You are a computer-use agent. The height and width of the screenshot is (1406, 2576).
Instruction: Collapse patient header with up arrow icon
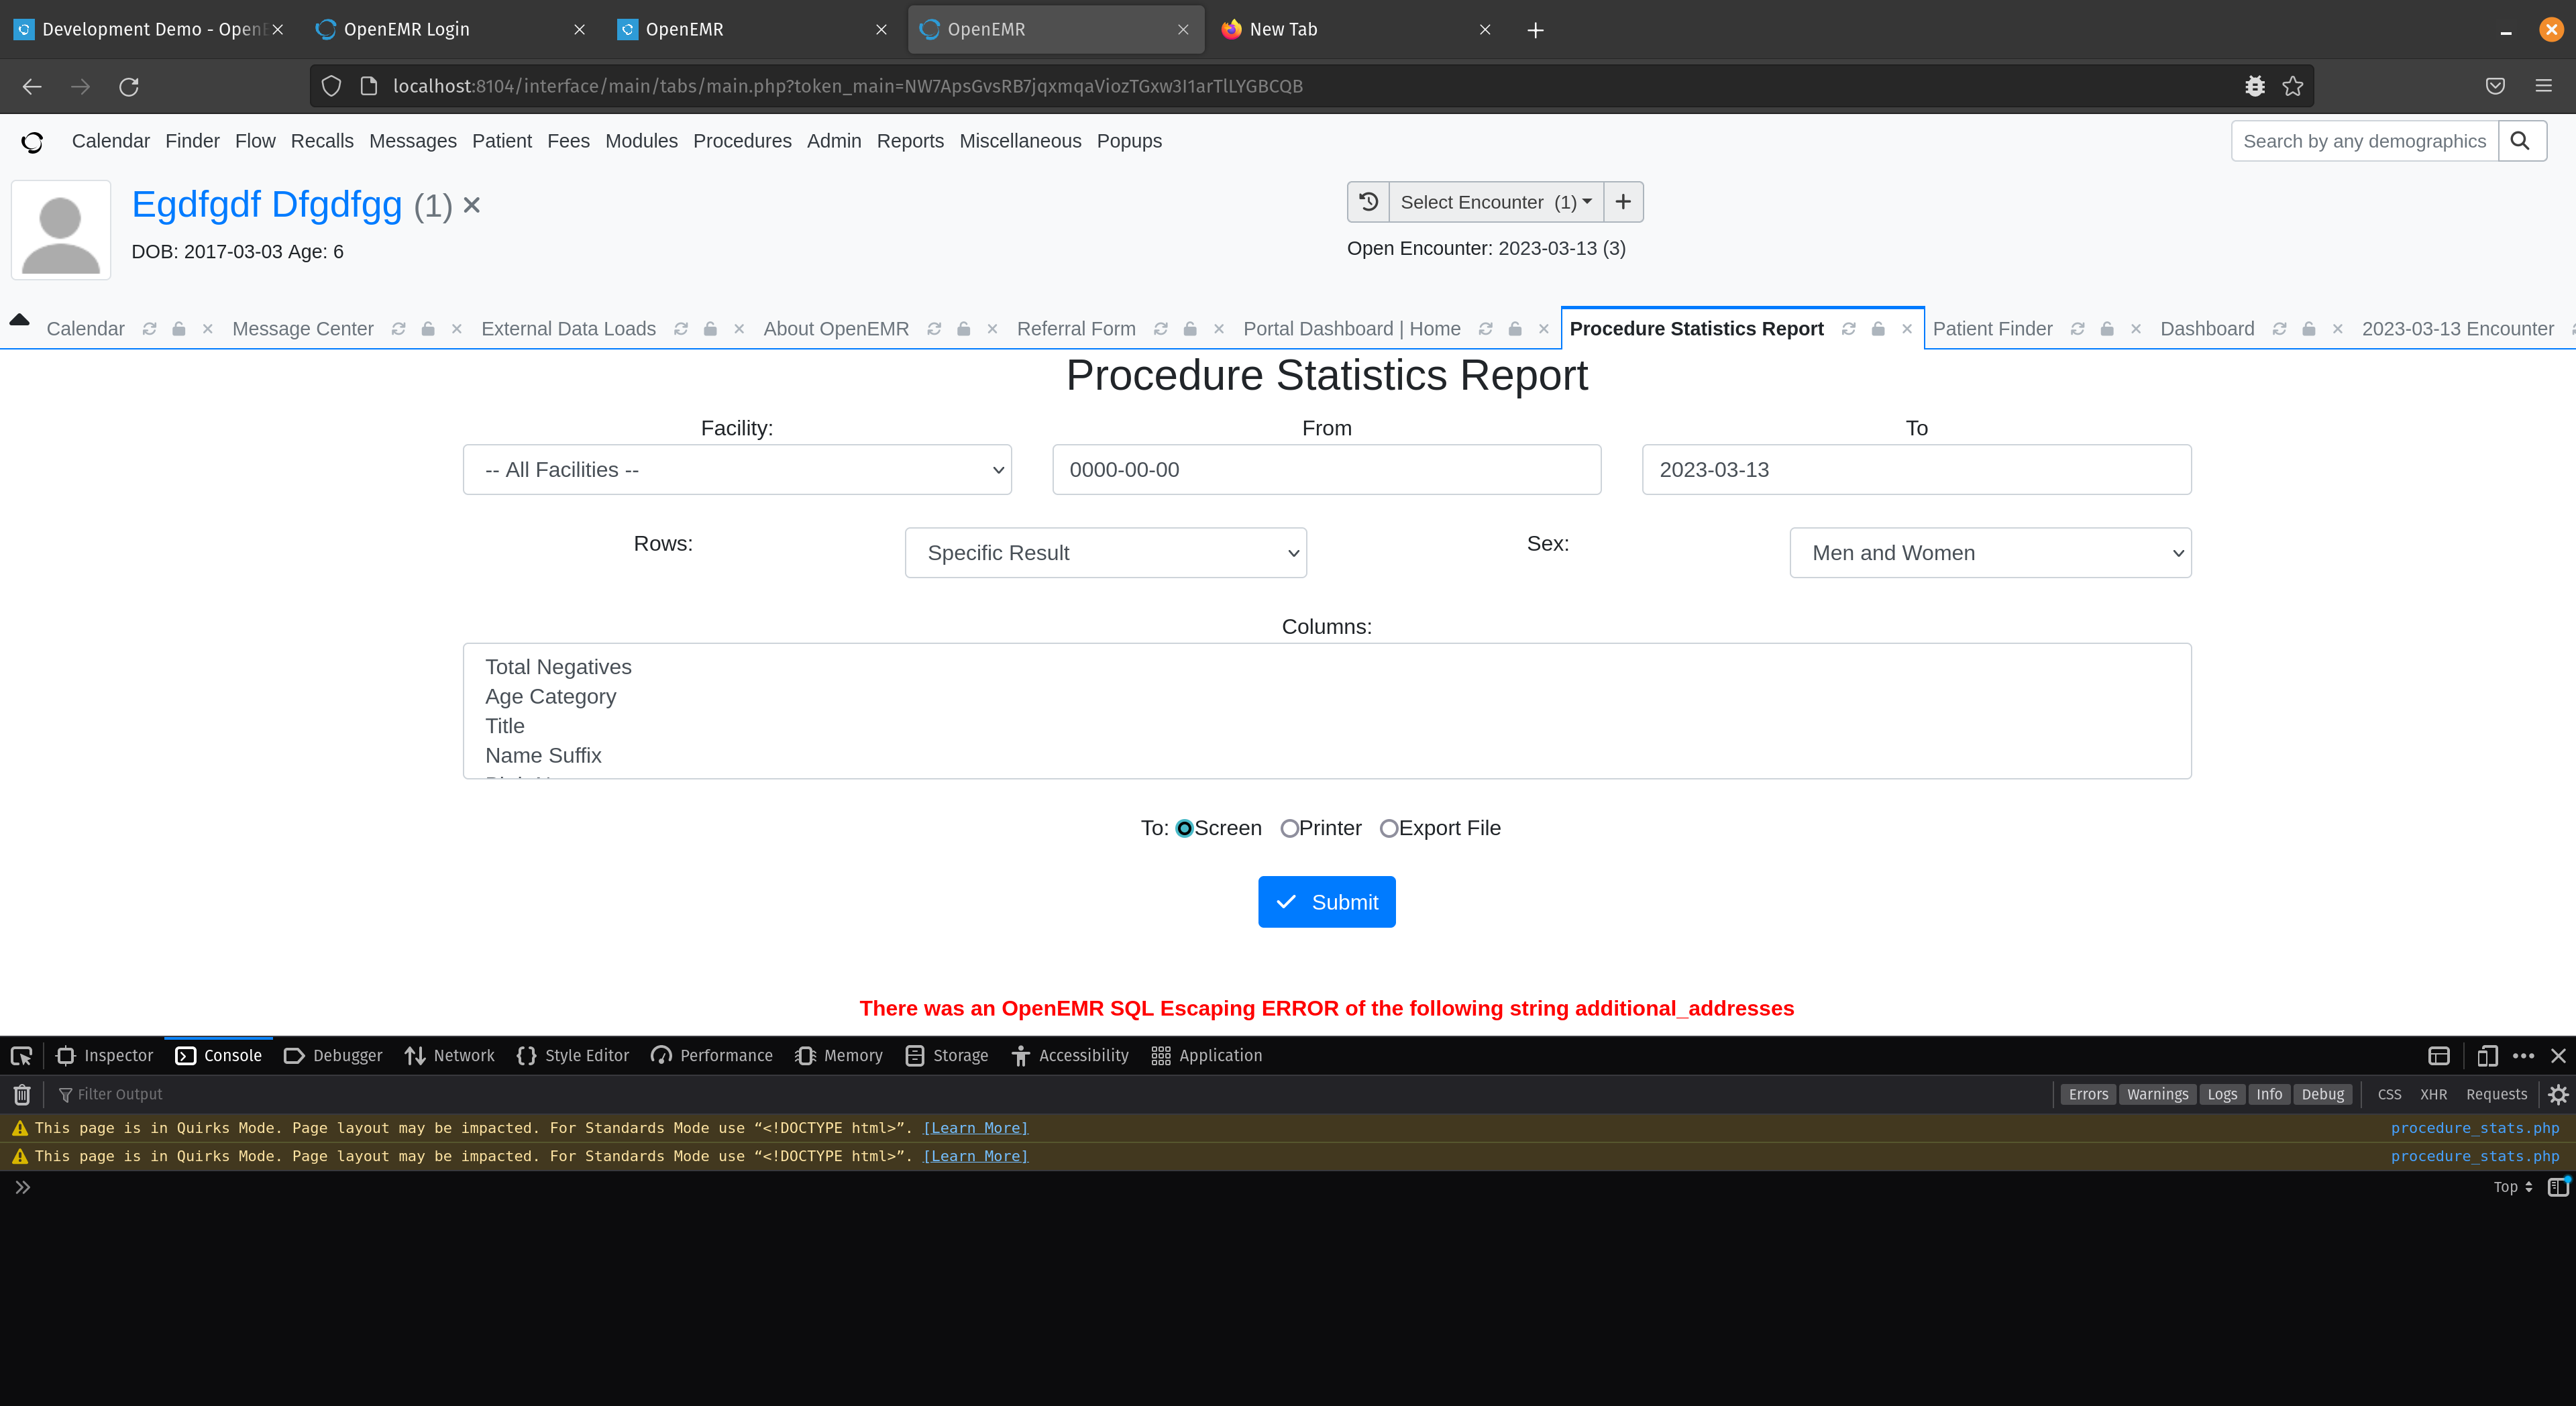tap(19, 320)
